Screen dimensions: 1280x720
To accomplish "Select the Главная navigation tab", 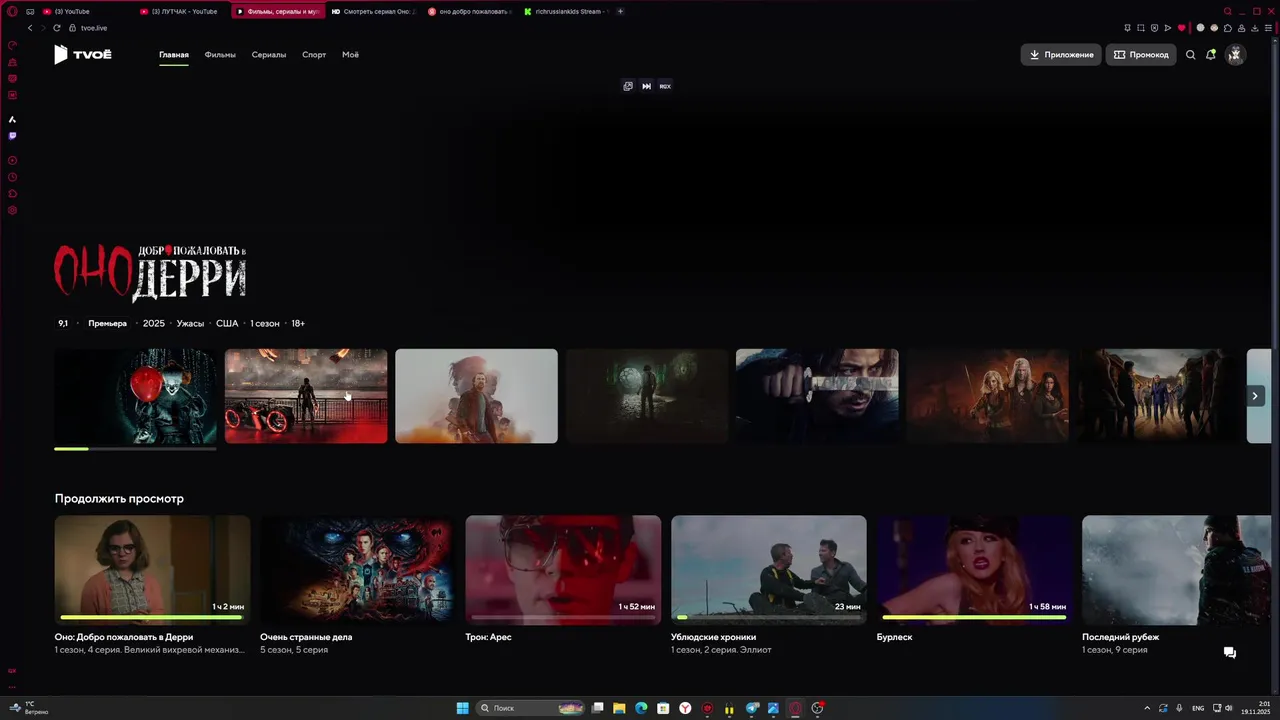I will click(x=174, y=55).
